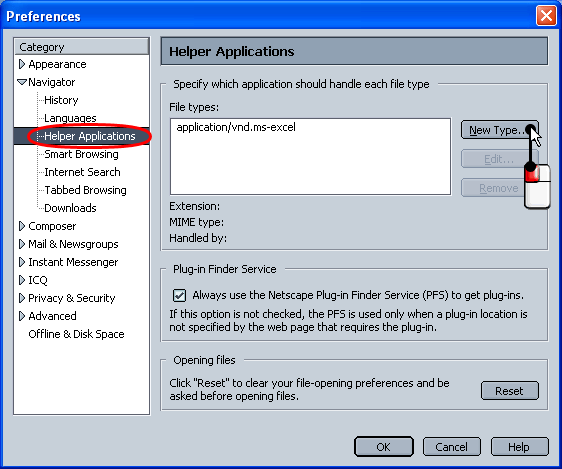This screenshot has height=469, width=562.
Task: Open Internet Search preferences
Action: [82, 172]
